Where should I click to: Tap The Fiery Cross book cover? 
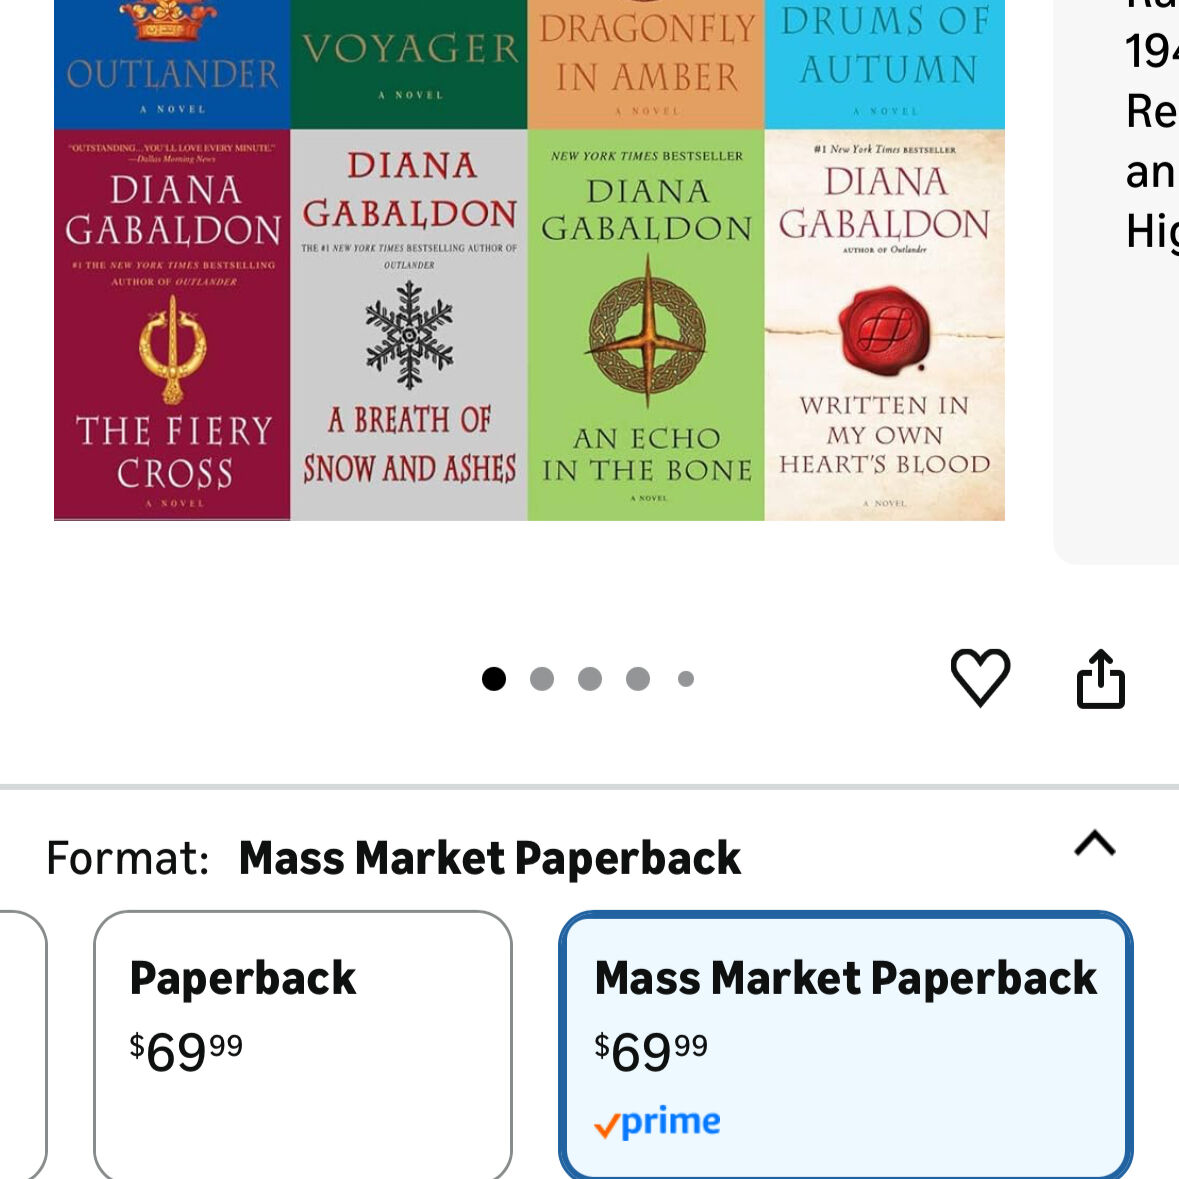172,325
